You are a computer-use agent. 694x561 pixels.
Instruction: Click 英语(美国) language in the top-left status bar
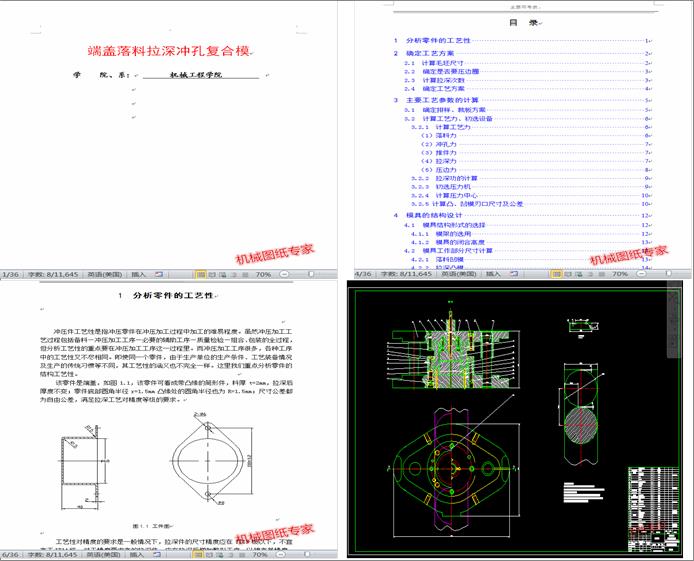point(104,274)
